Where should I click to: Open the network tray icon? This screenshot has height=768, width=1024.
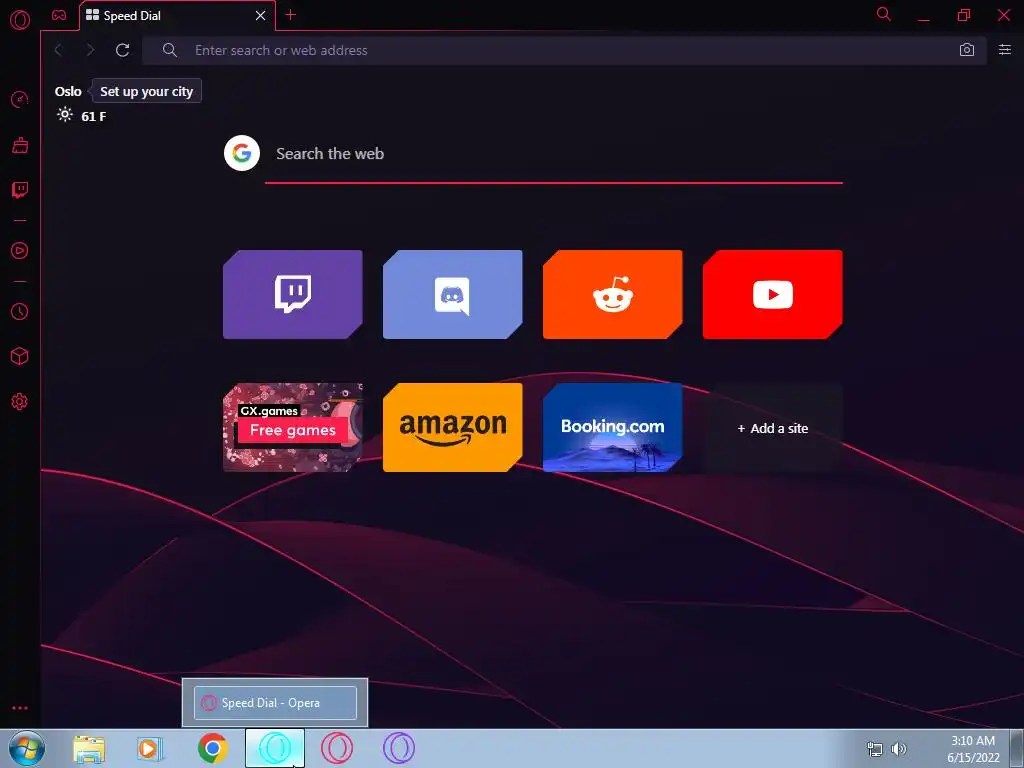[x=874, y=749]
